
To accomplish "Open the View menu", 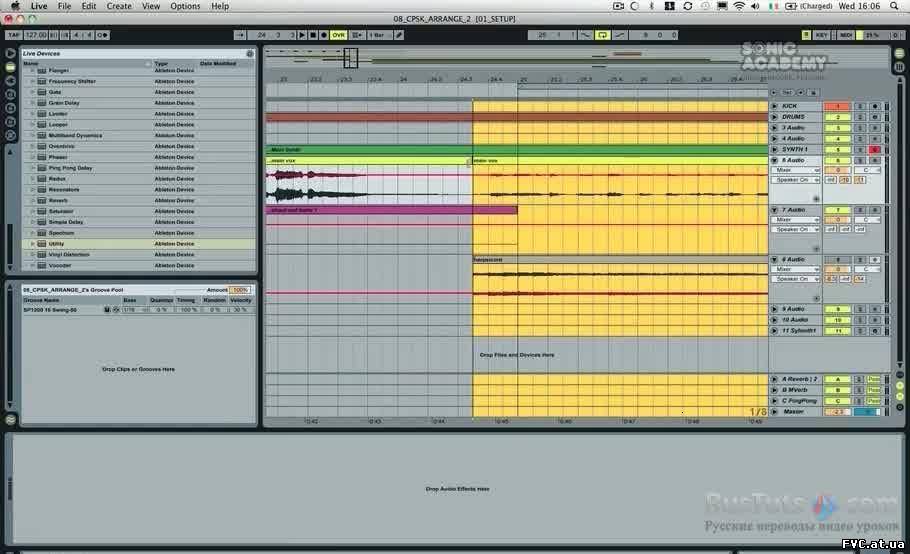I will (151, 6).
